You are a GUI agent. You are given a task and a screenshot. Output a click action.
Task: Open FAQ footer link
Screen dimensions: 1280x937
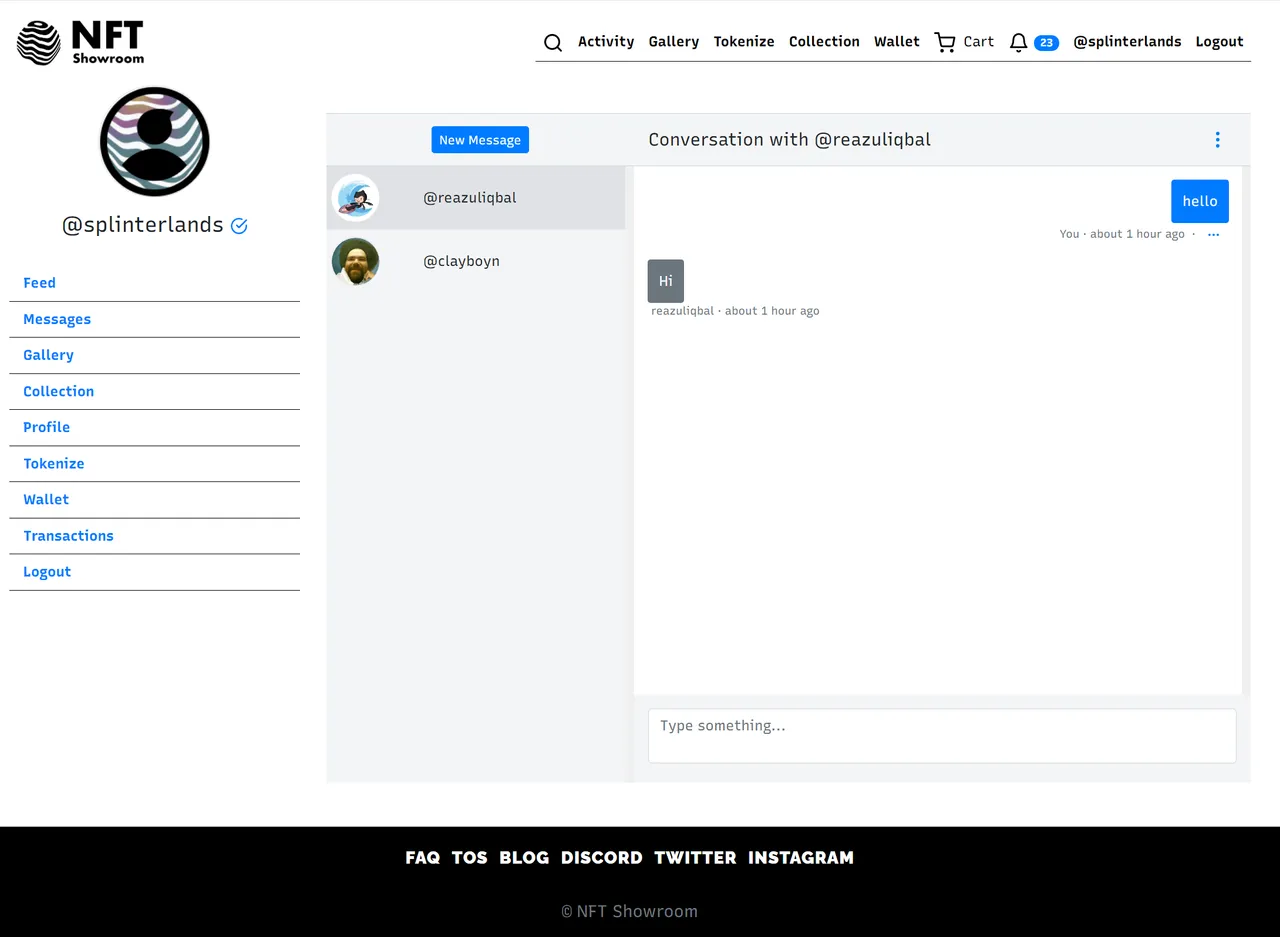(x=423, y=858)
